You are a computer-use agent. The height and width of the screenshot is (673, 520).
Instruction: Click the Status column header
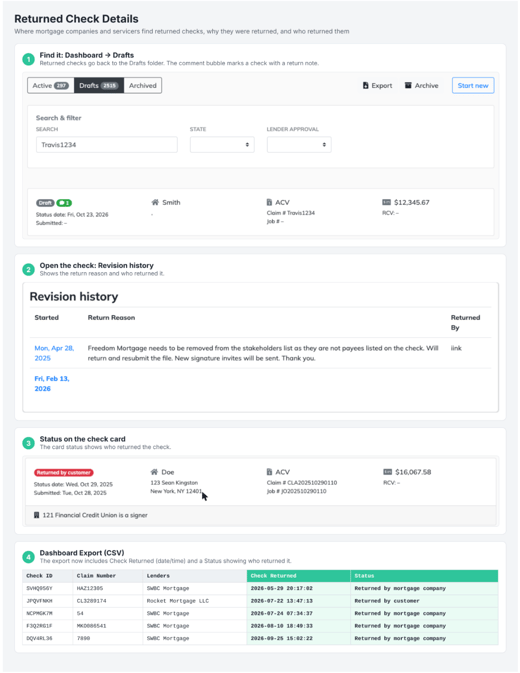(x=424, y=576)
